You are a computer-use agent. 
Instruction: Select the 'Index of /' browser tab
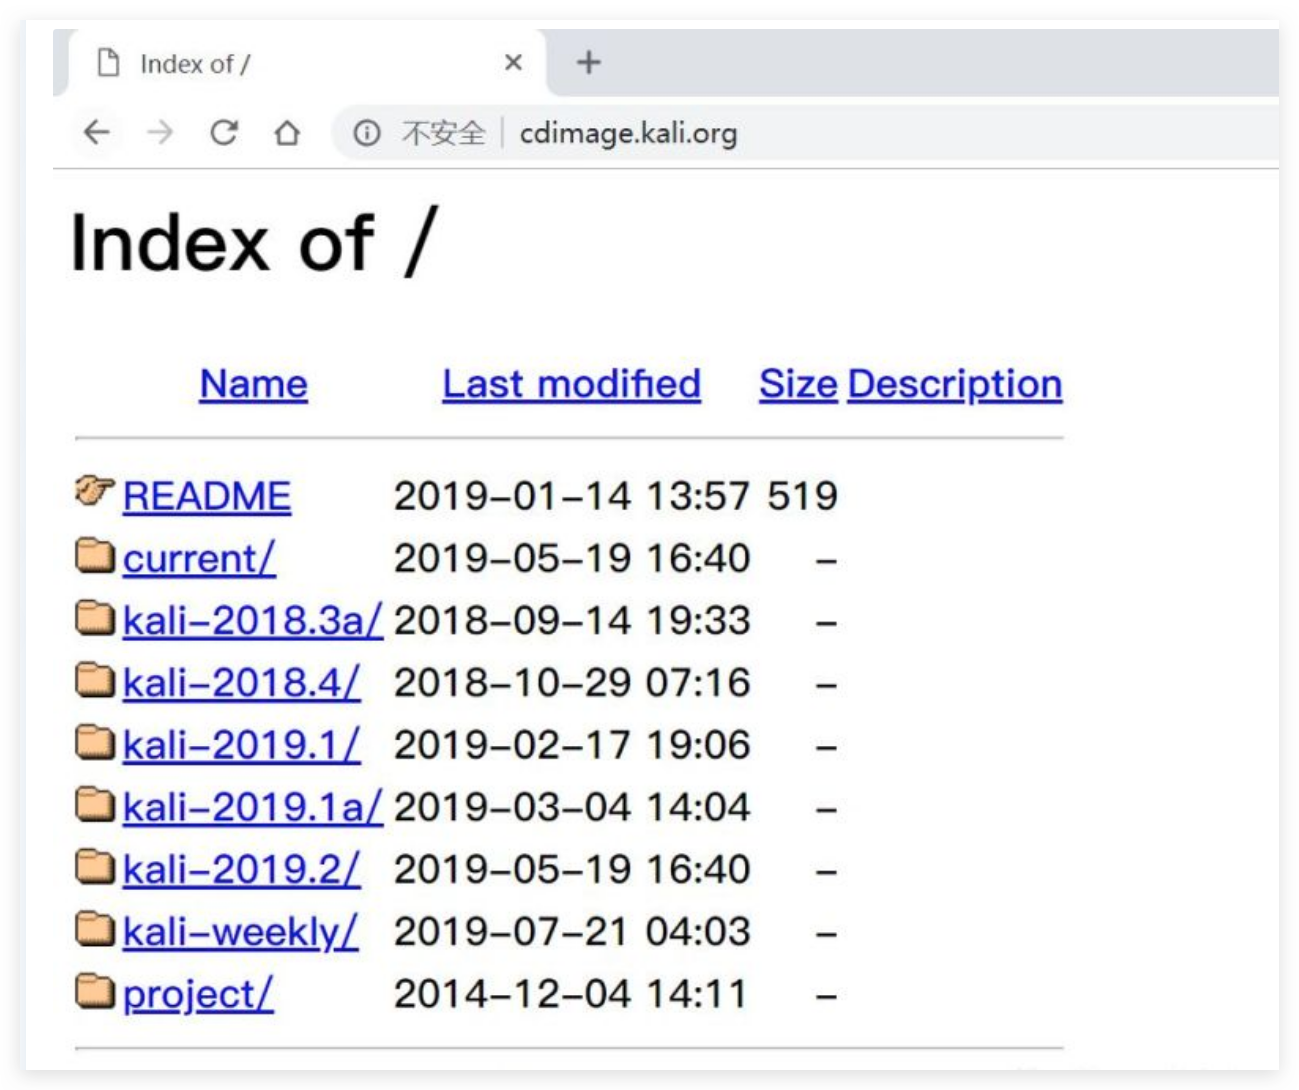tap(307, 63)
